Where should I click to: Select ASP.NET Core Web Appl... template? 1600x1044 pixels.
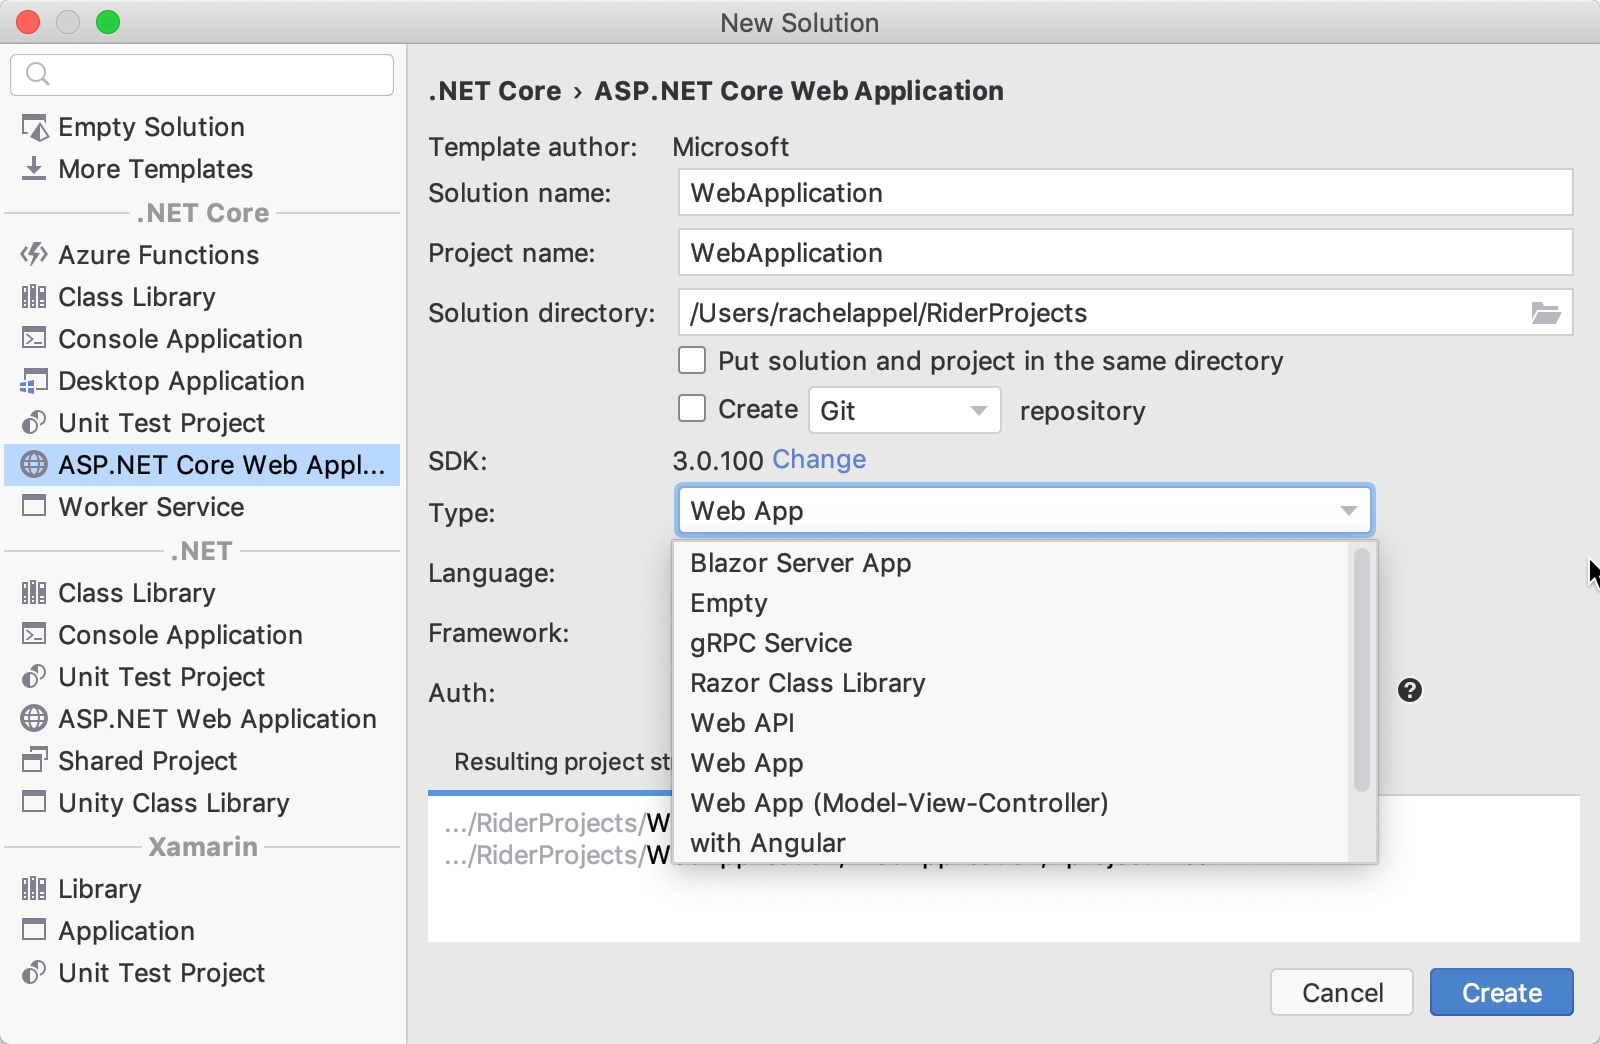[202, 465]
